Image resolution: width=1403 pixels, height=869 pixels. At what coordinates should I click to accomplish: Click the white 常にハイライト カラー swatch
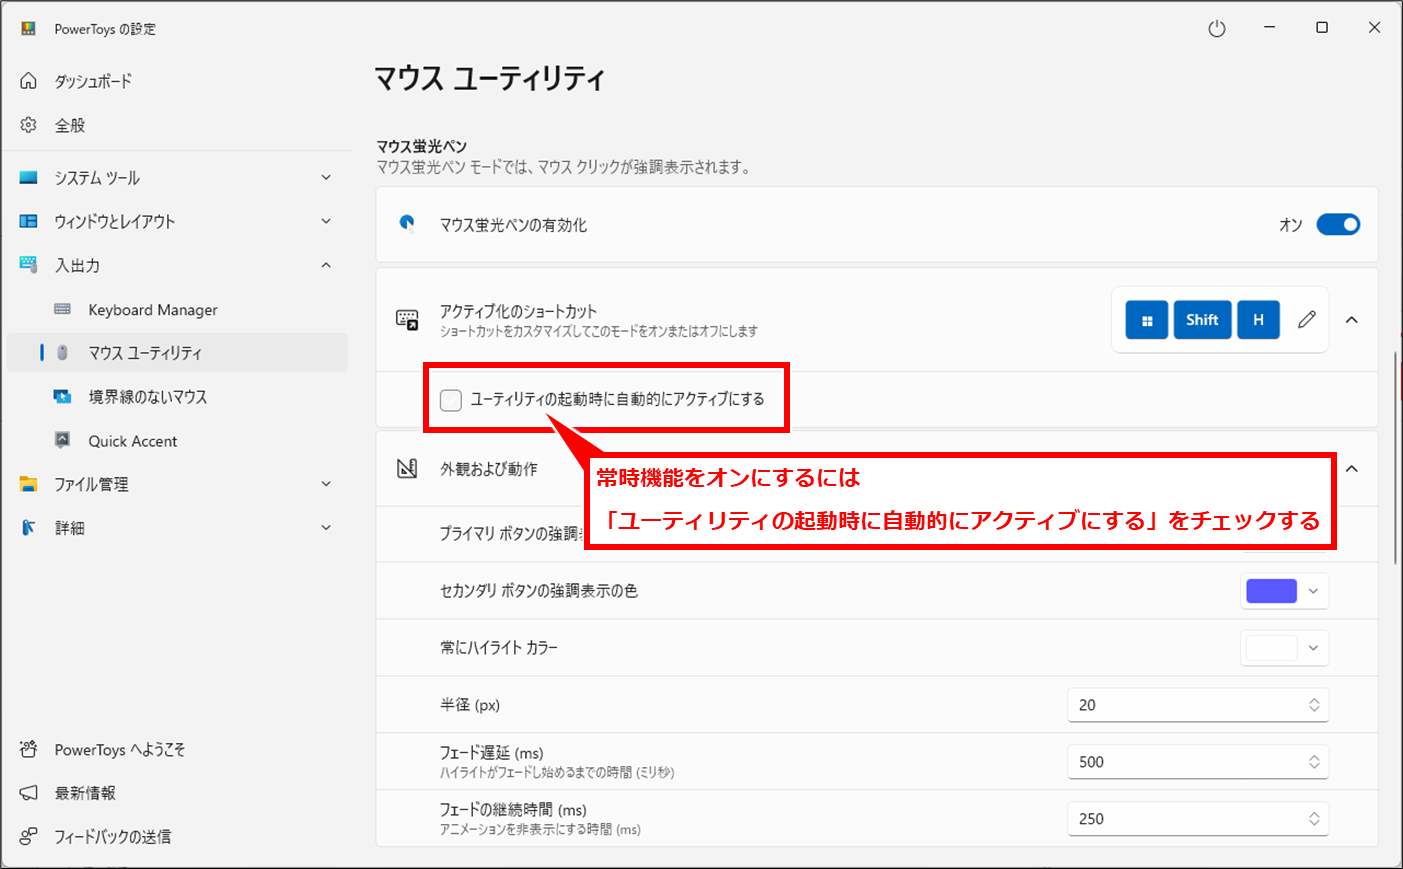(1271, 648)
